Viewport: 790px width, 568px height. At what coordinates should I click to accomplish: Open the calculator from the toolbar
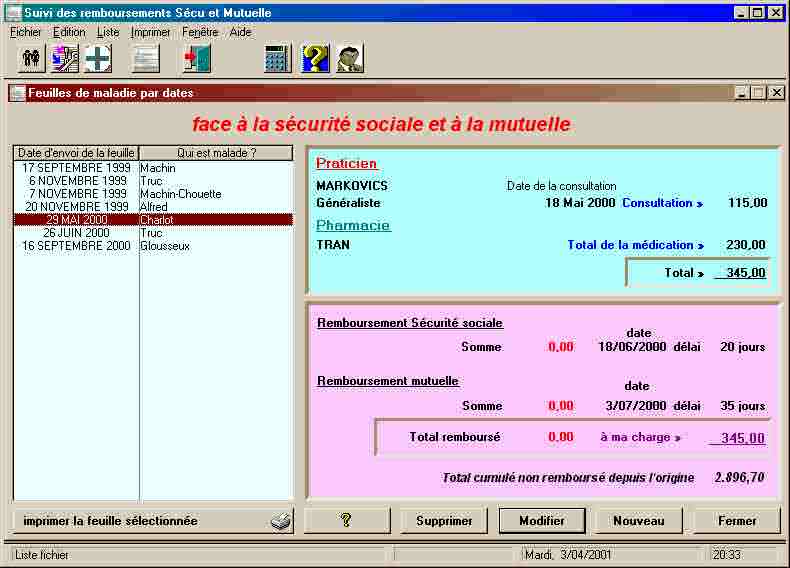(278, 58)
